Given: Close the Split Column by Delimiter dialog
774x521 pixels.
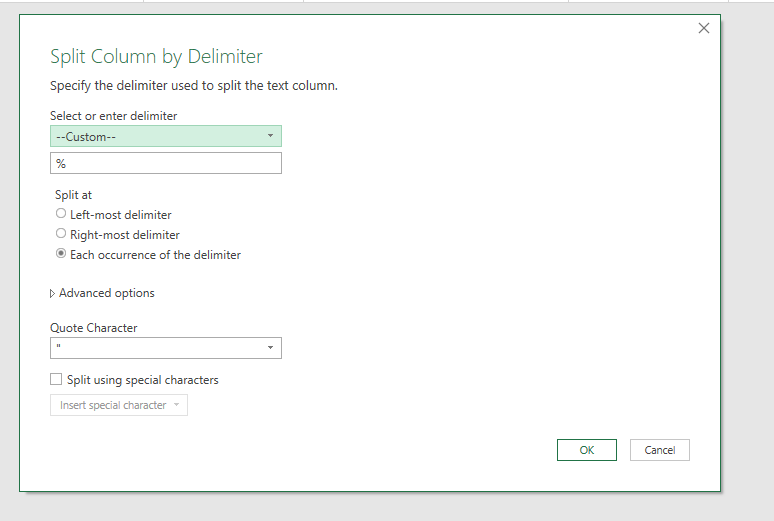Looking at the screenshot, I should [703, 28].
